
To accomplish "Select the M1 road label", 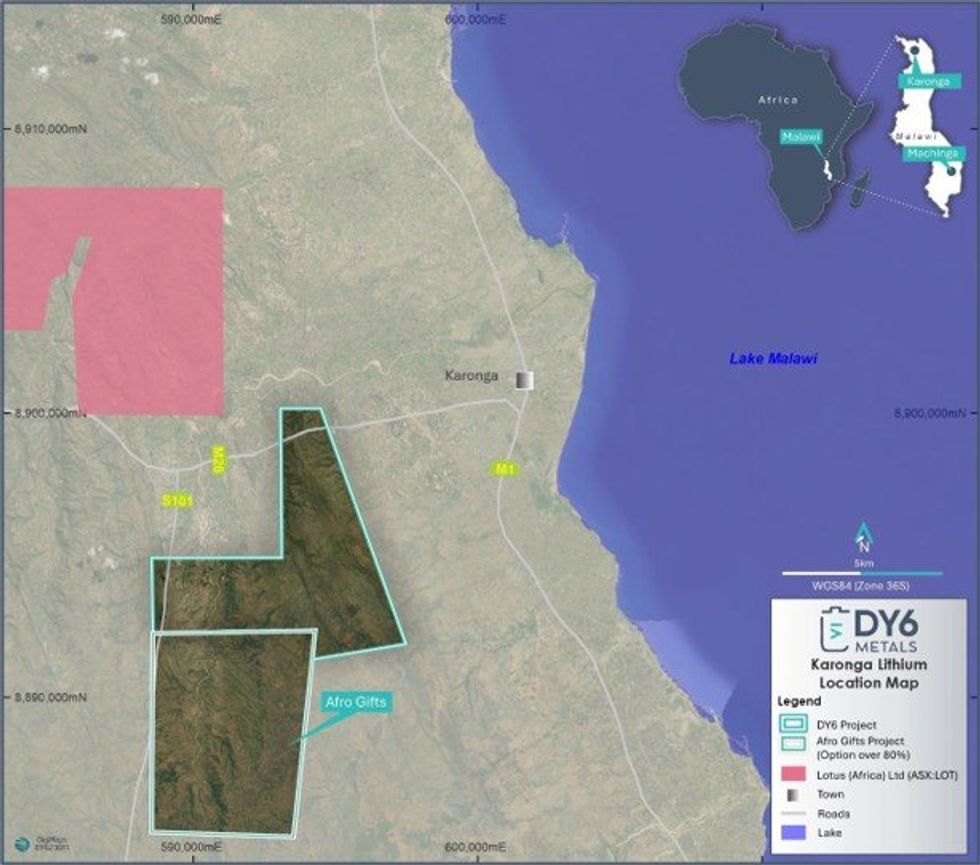I will click(x=503, y=468).
